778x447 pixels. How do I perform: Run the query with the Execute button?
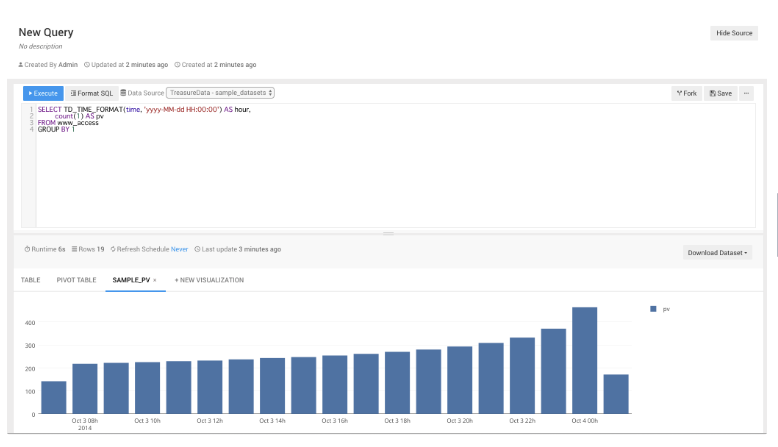43,93
